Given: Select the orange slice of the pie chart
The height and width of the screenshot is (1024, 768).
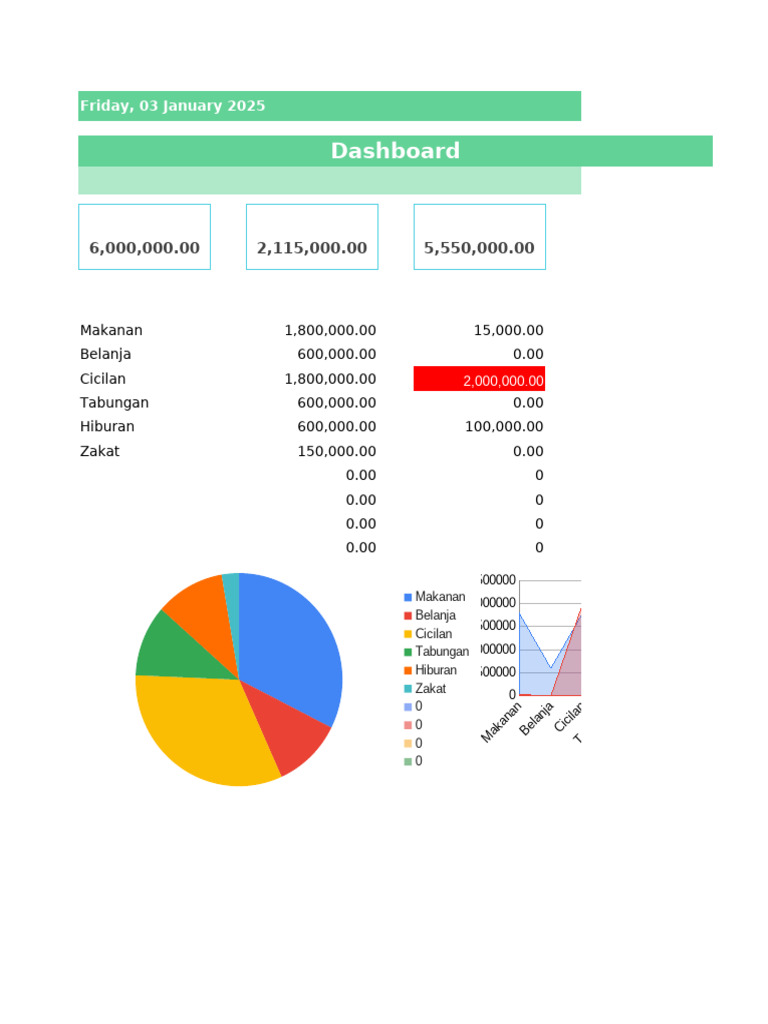Looking at the screenshot, I should point(202,617).
